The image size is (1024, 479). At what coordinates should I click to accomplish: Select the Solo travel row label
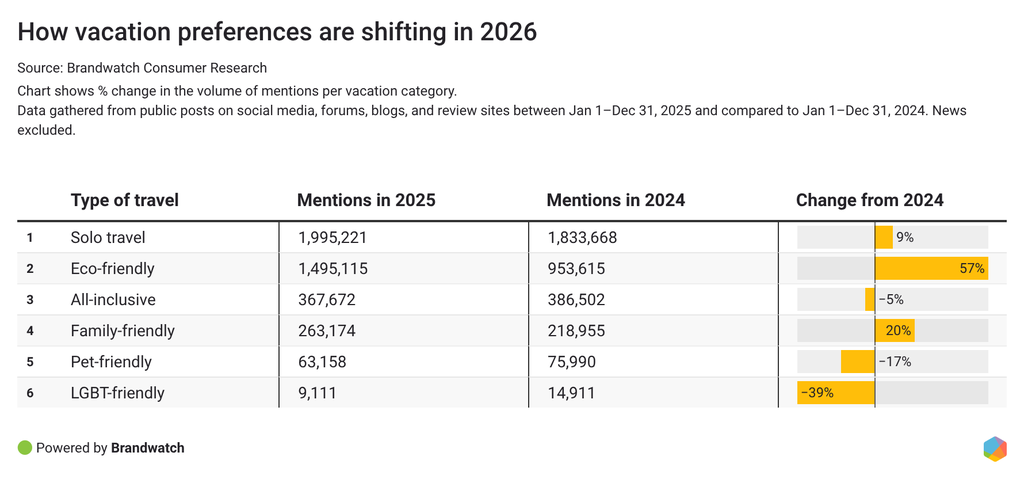[108, 237]
